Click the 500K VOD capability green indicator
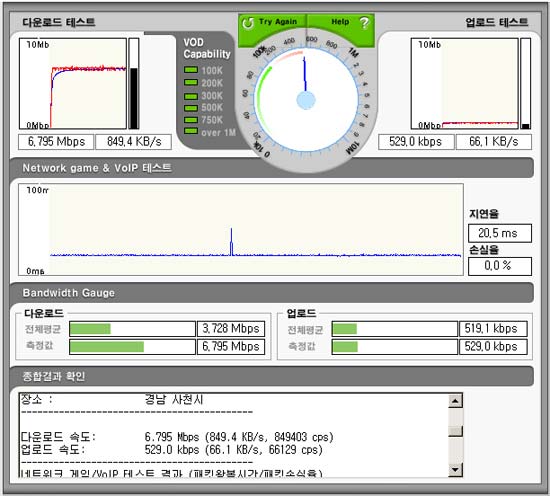Screen dimensions: 550x496 191,108
